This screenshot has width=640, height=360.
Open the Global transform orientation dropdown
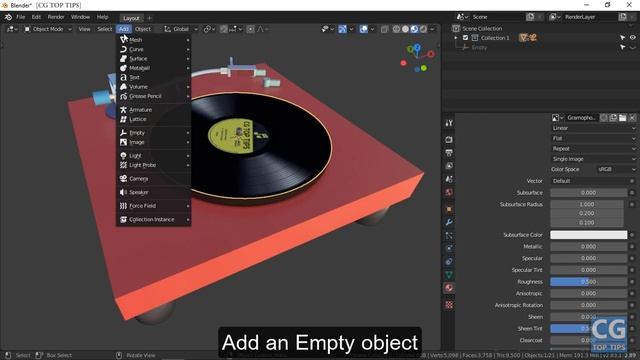click(181, 29)
